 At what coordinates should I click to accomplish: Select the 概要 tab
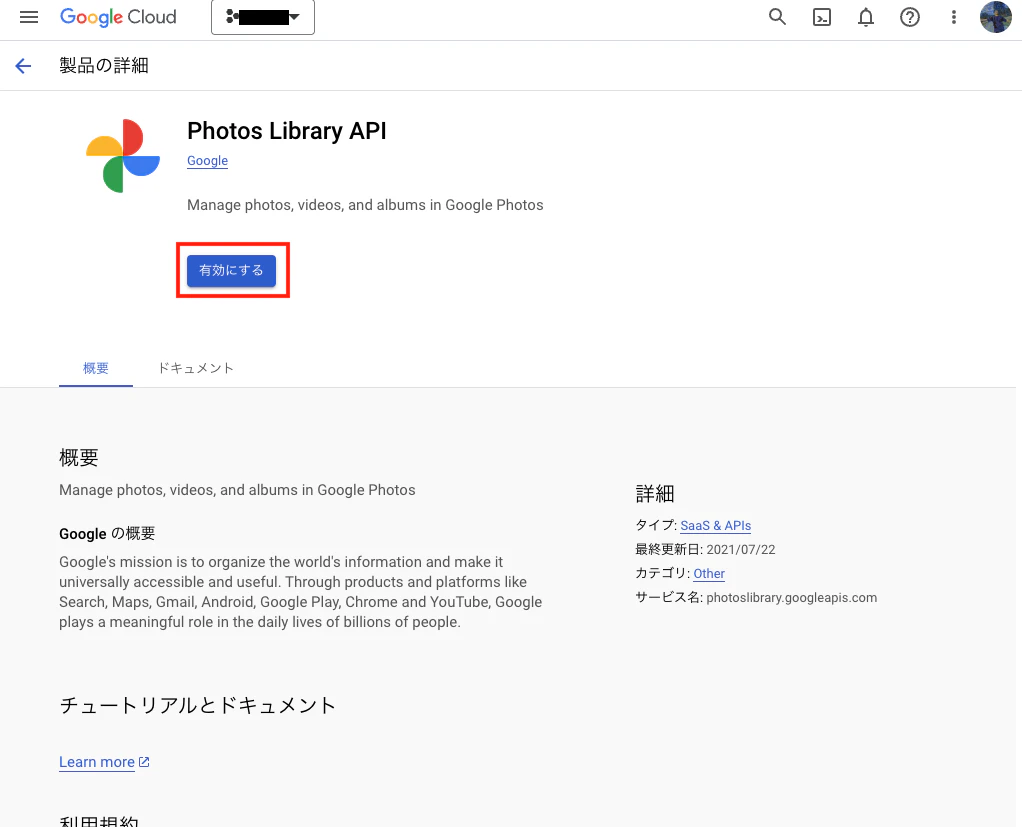(x=96, y=368)
